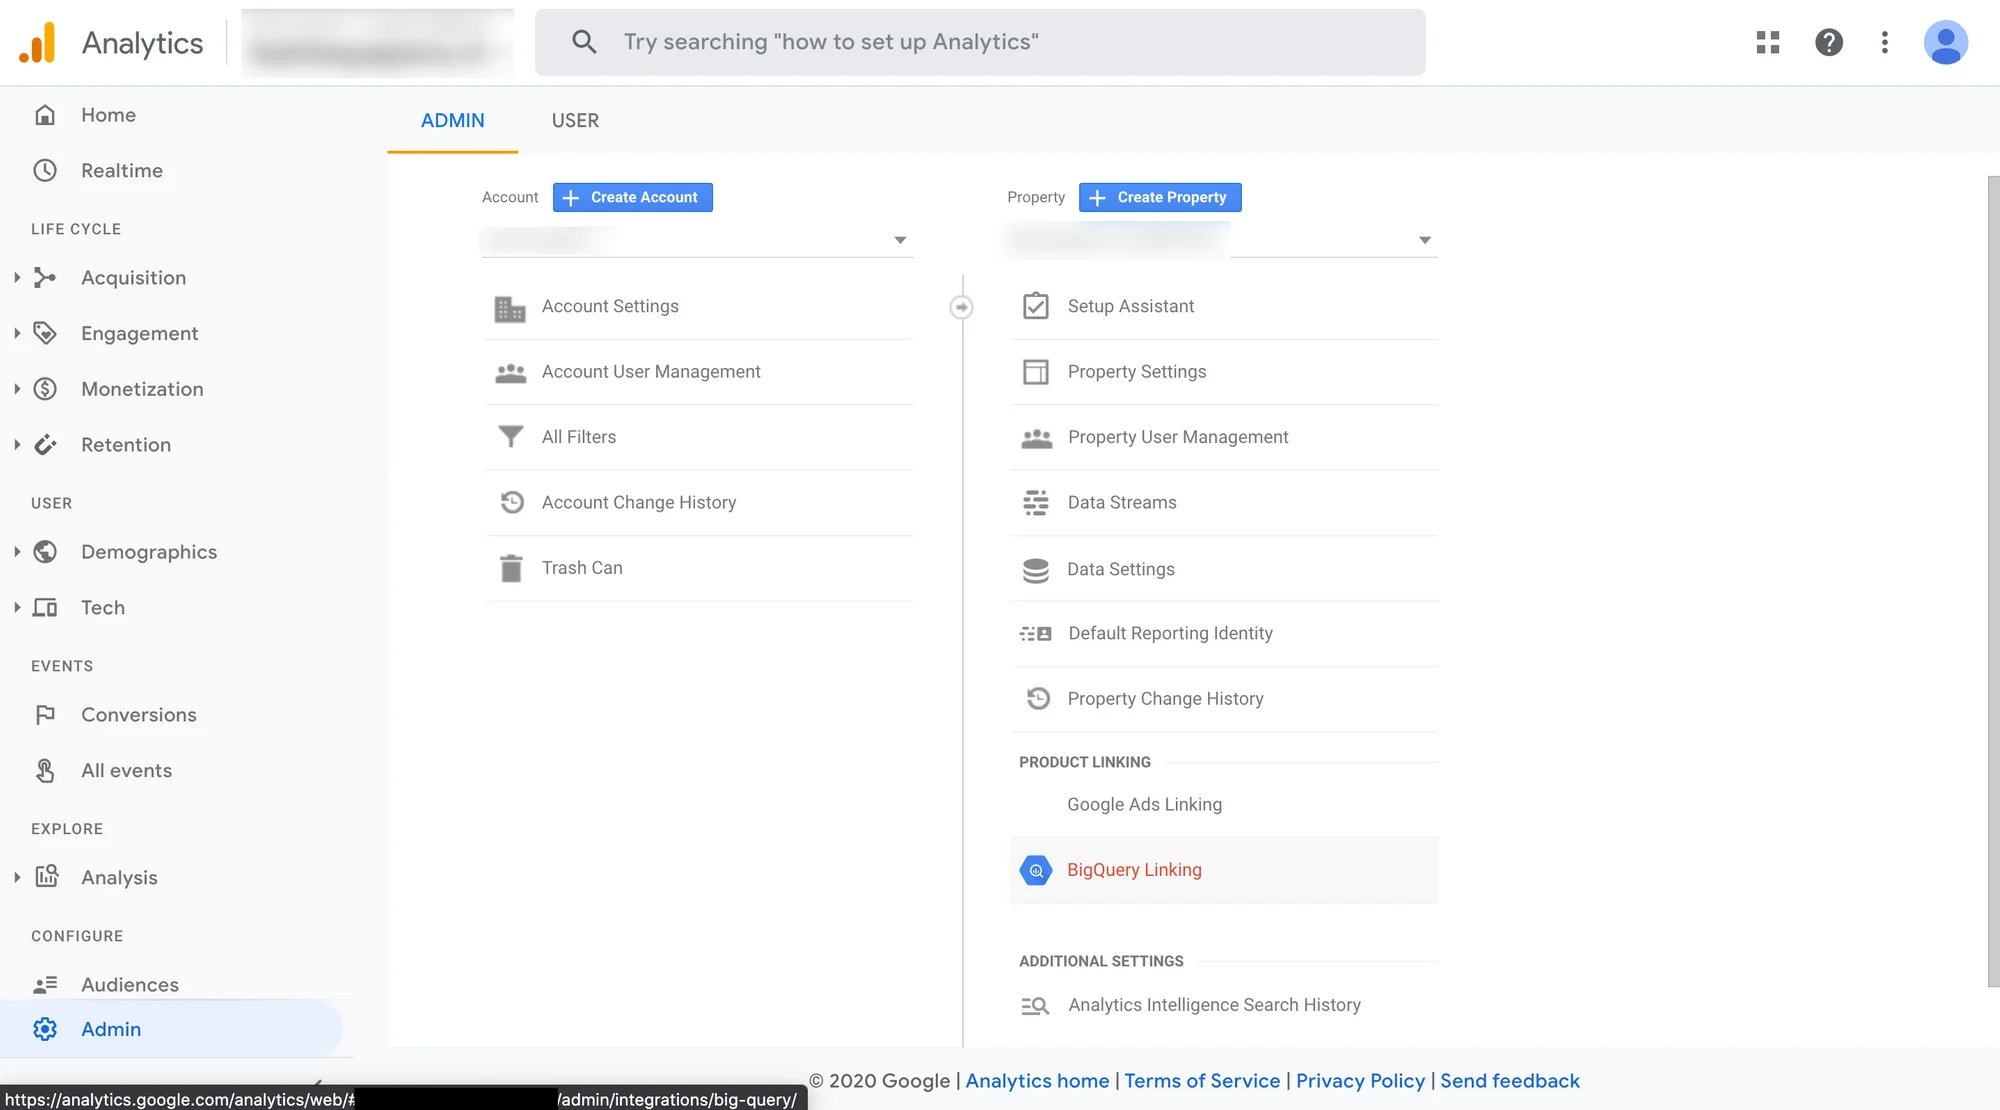Click the Create Account button

(x=632, y=197)
